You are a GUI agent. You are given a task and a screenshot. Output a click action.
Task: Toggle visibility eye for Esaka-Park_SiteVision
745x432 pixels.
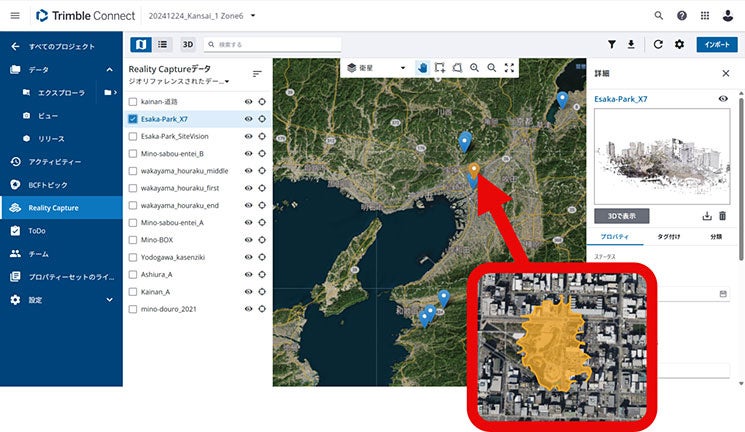coord(247,136)
